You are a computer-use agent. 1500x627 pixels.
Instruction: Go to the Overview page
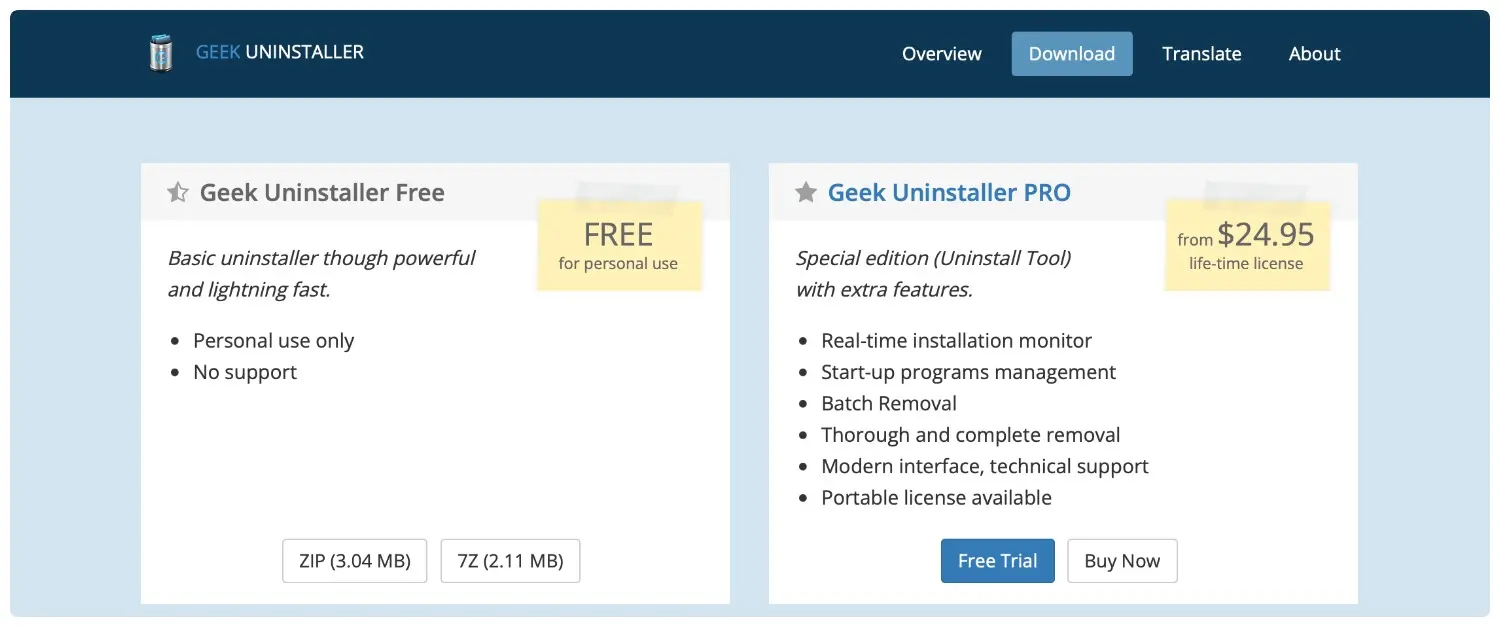(x=942, y=54)
